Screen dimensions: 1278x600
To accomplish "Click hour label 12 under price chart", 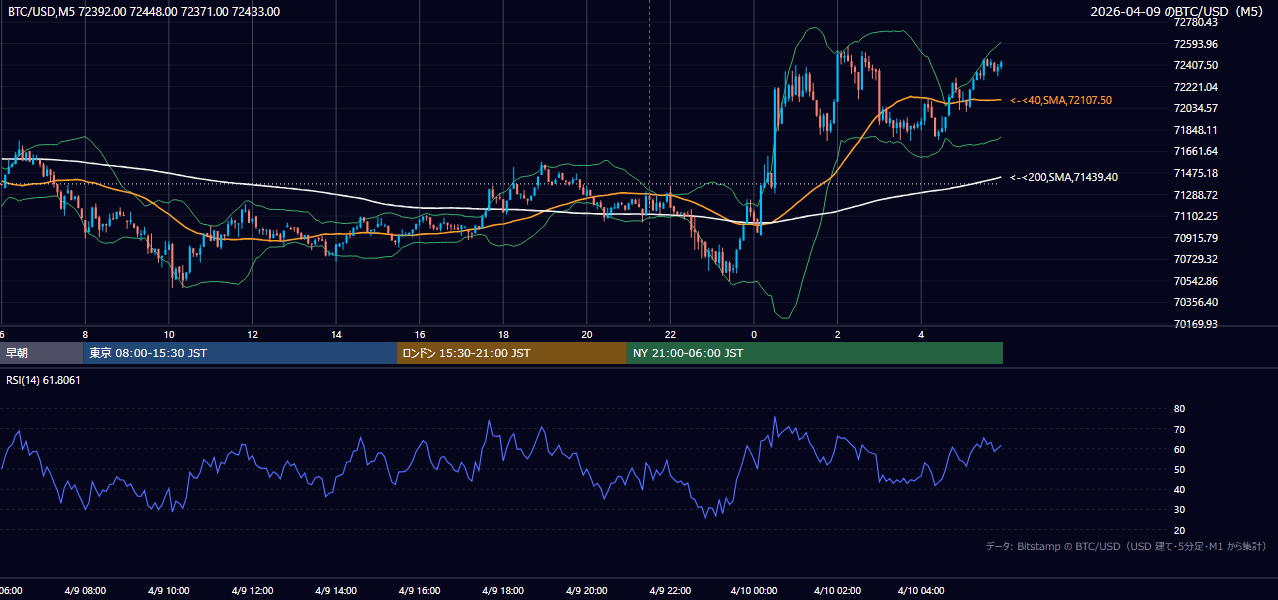I will (253, 335).
